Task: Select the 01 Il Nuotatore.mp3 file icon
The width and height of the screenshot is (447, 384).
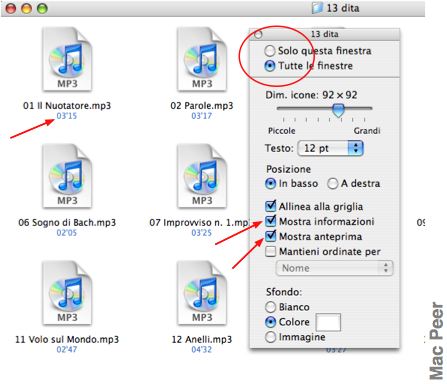Action: pyautogui.click(x=67, y=59)
